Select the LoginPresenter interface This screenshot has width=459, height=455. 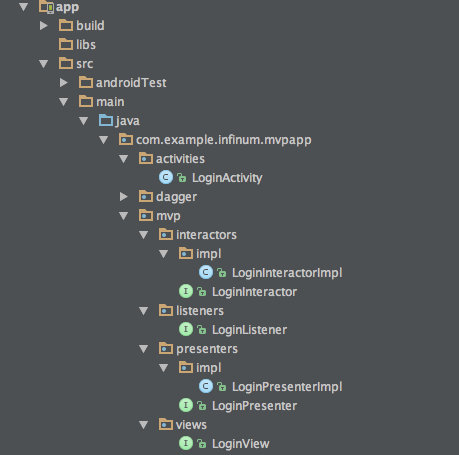click(254, 406)
